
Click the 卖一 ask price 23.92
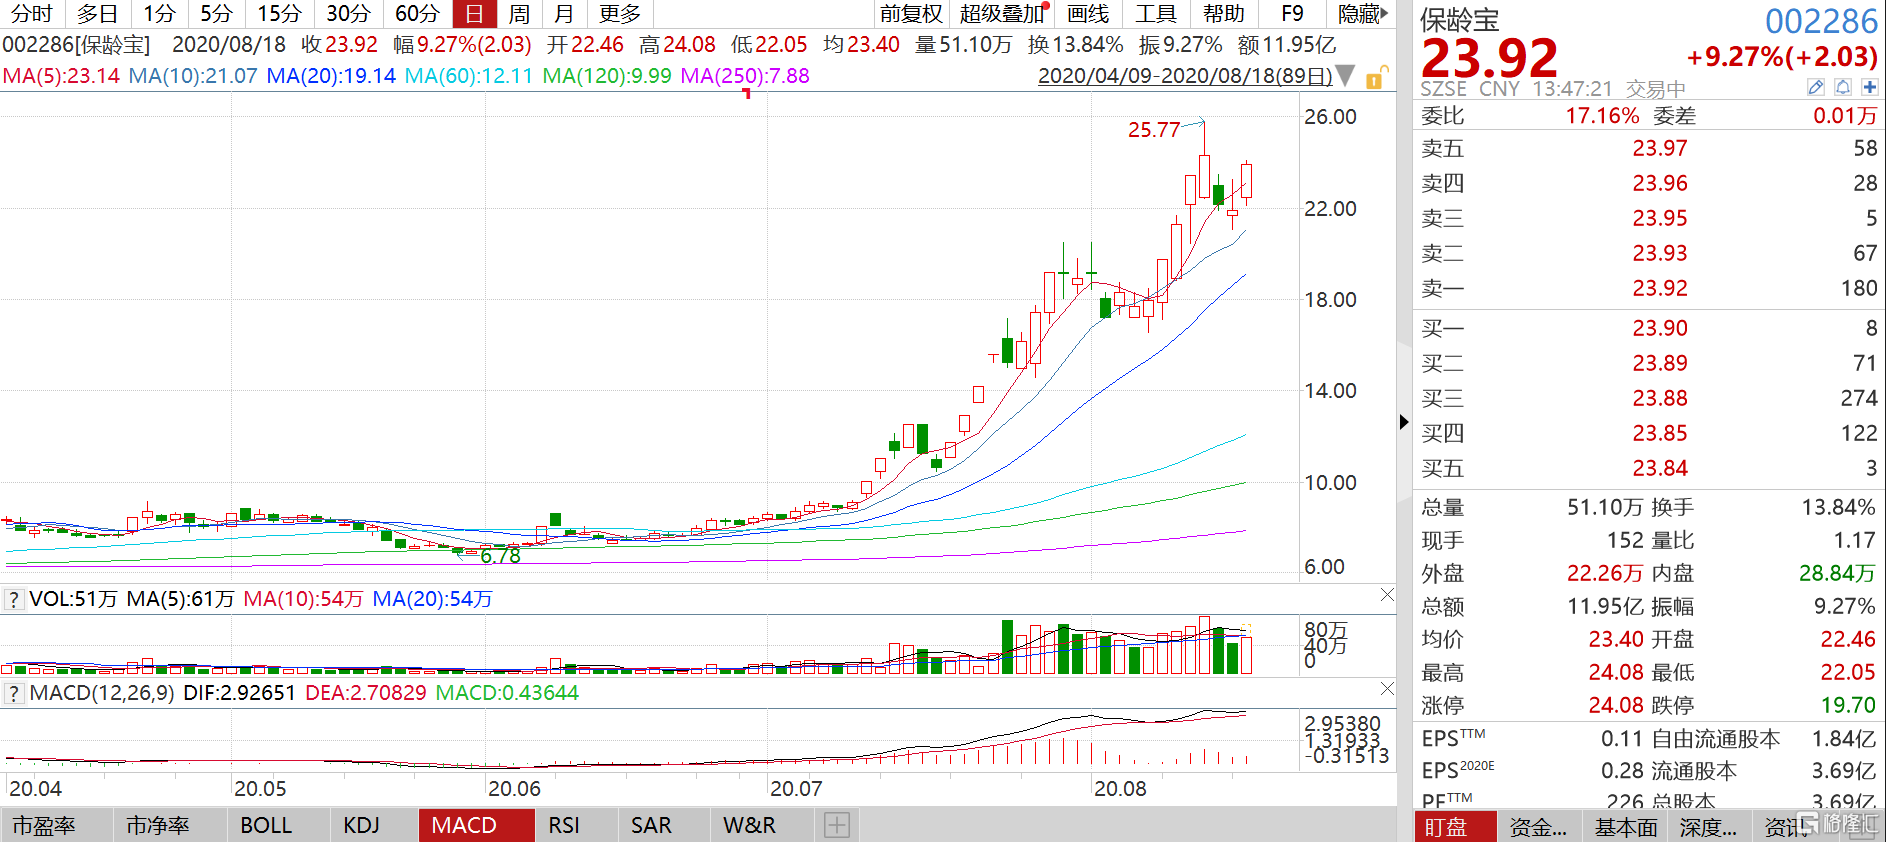coord(1660,288)
